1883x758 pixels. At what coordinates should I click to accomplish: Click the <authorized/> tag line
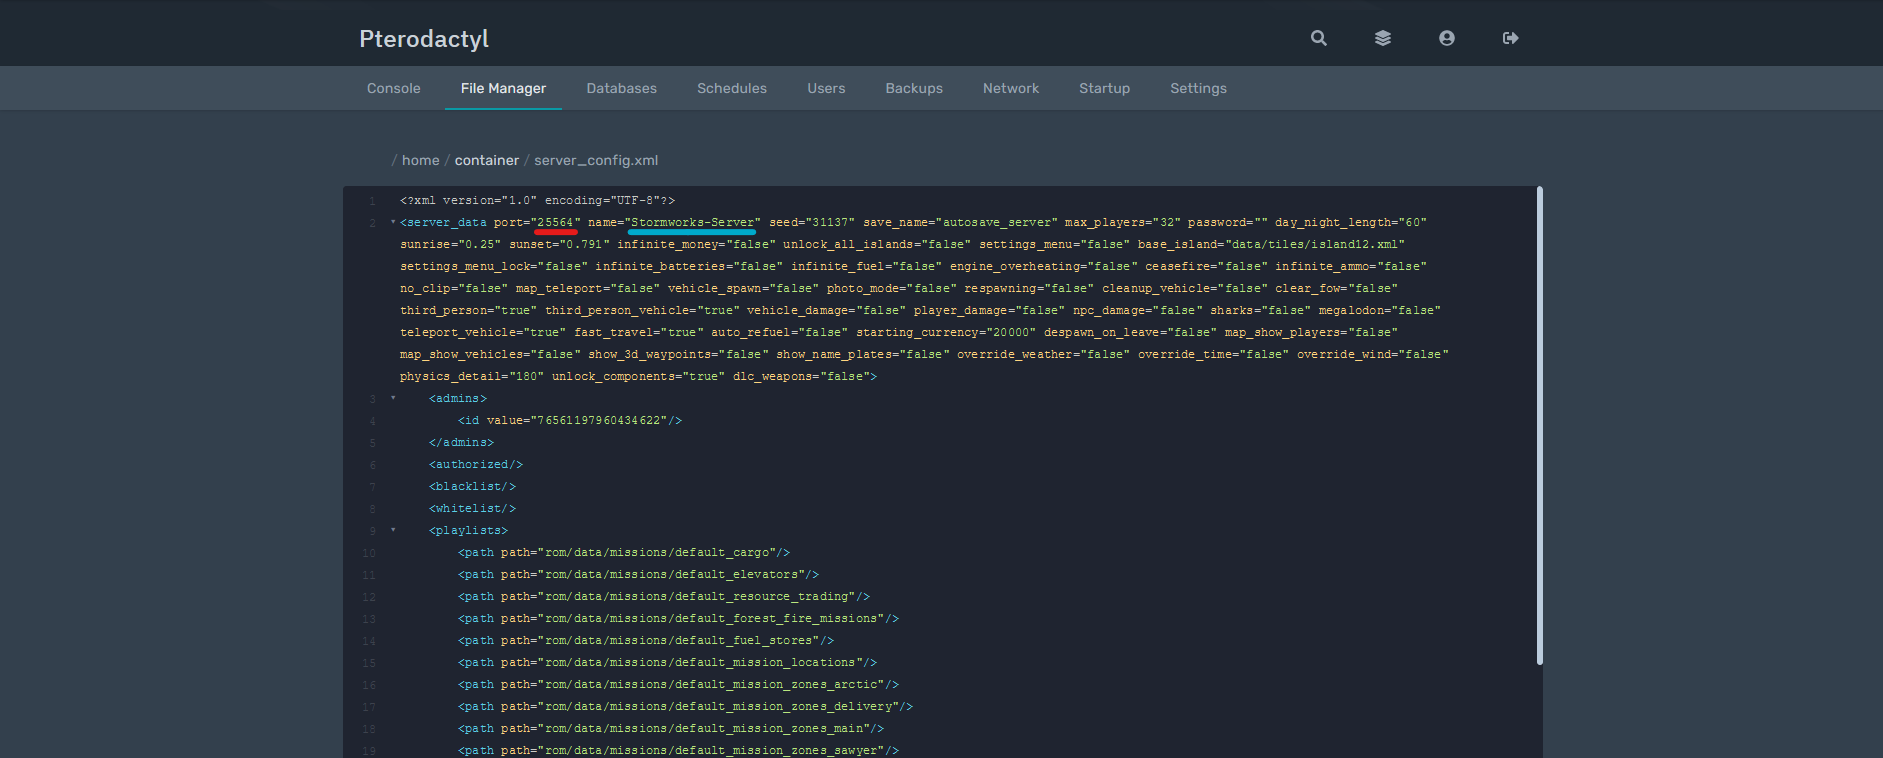tap(476, 464)
